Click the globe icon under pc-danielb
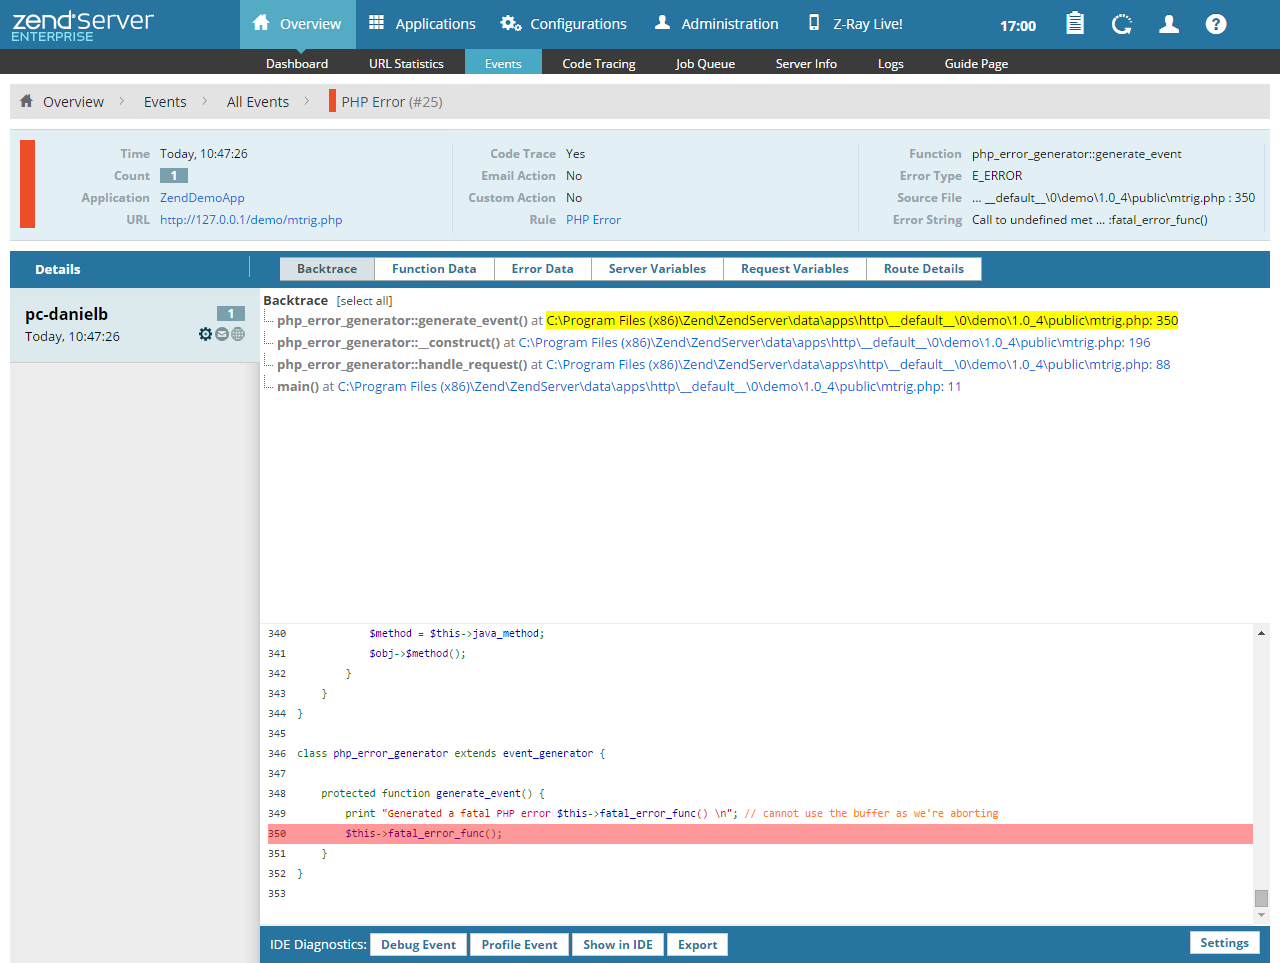 click(238, 334)
